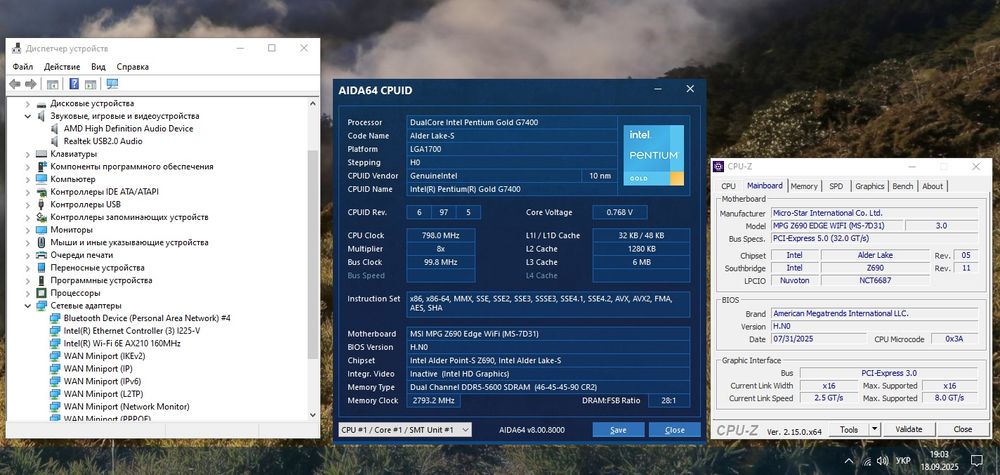Click the Bluetooth Device adapter icon
The image size is (1000, 475).
[55, 318]
